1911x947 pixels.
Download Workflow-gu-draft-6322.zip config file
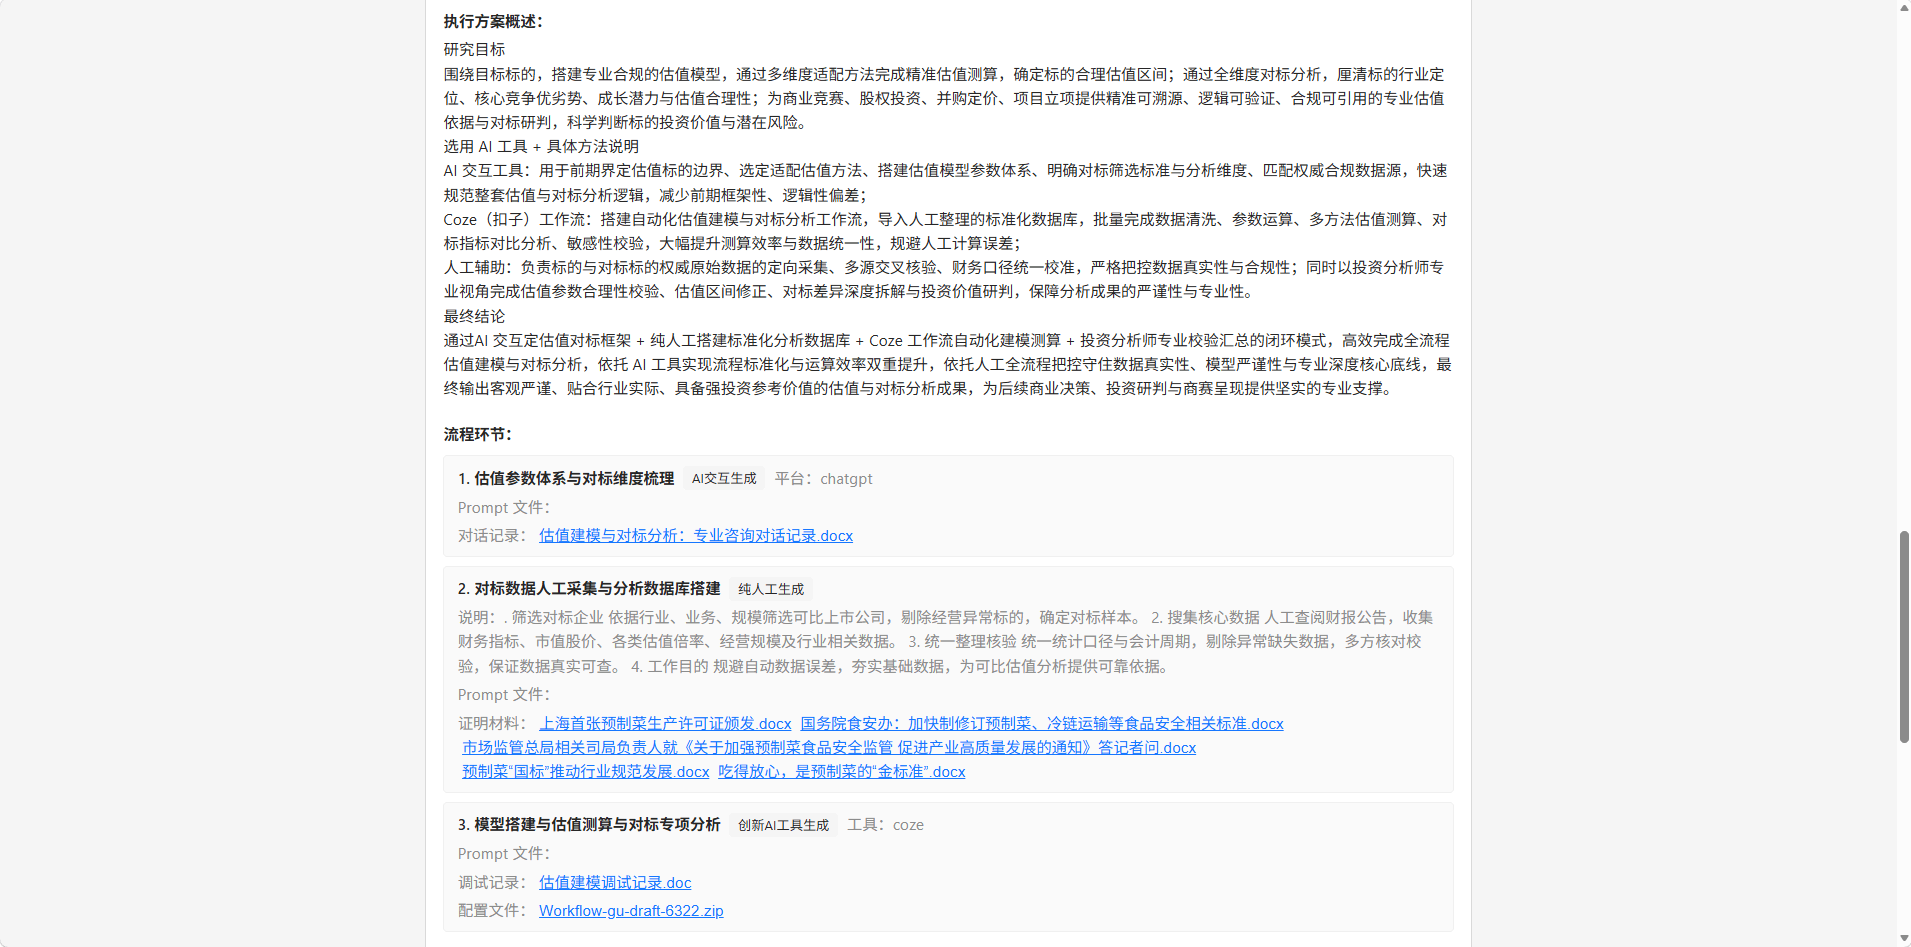pos(631,911)
